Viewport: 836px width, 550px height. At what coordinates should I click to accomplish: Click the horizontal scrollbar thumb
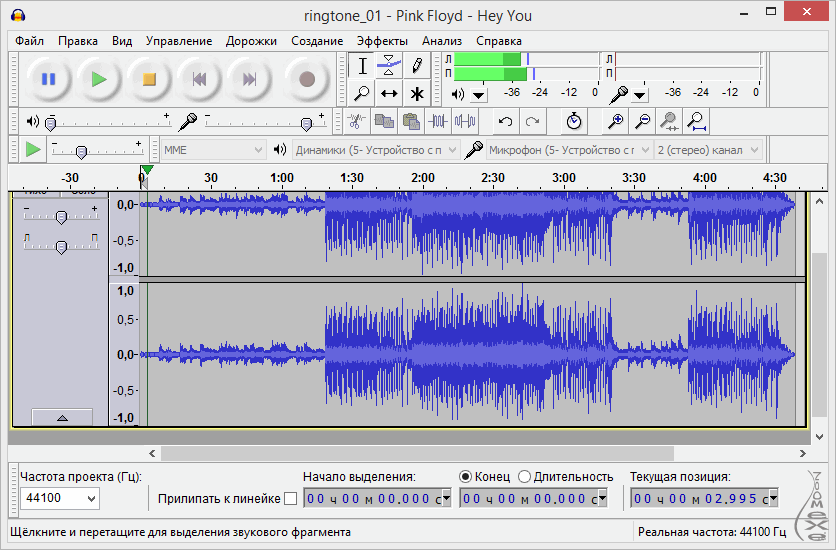click(417, 454)
